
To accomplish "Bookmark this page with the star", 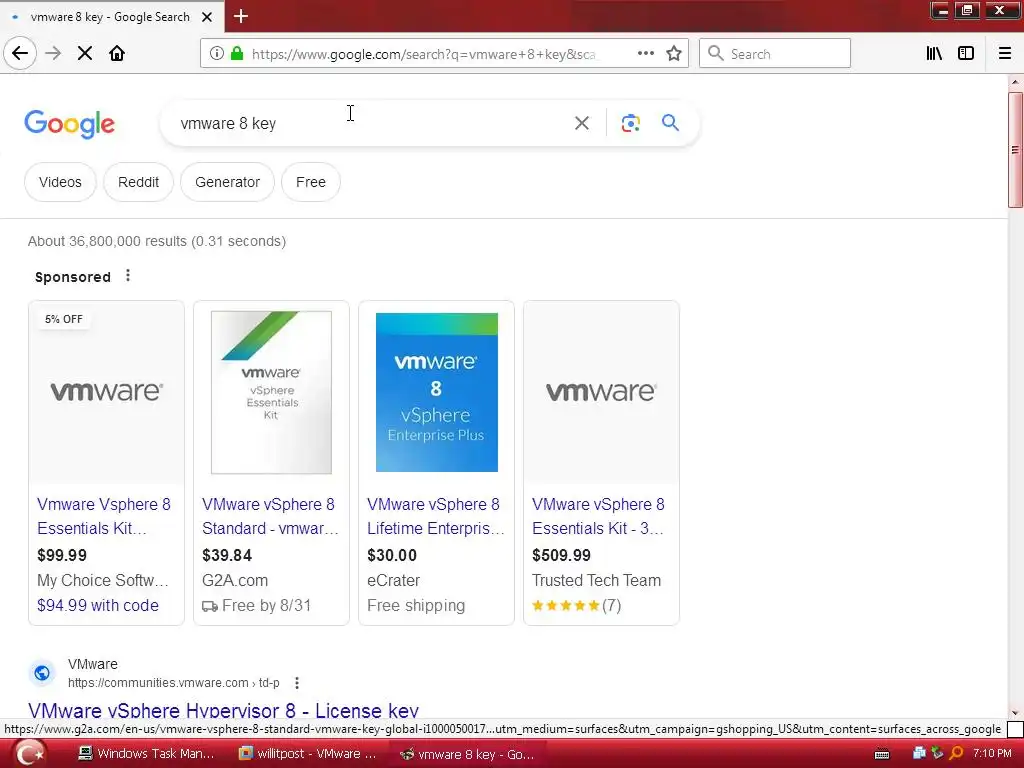I will click(x=674, y=54).
